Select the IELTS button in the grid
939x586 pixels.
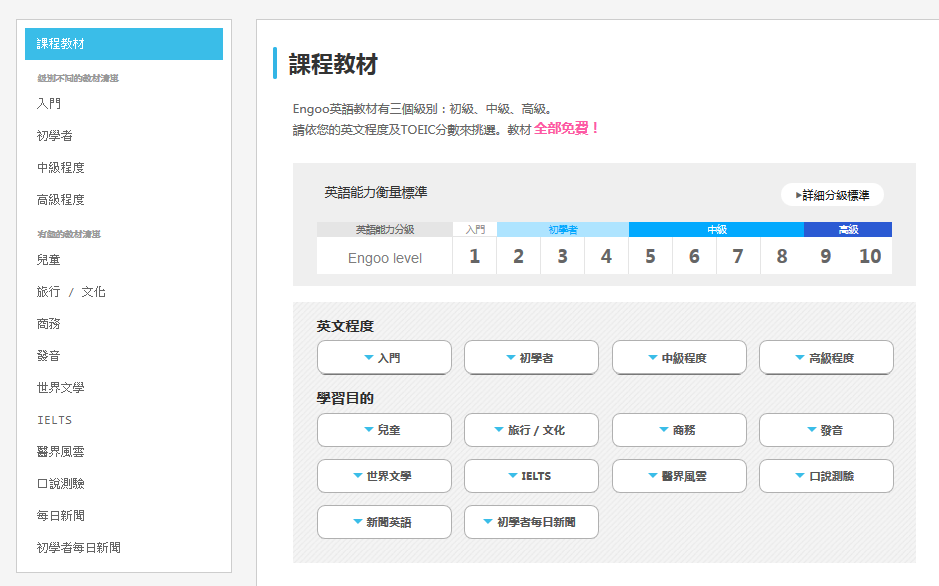point(531,476)
